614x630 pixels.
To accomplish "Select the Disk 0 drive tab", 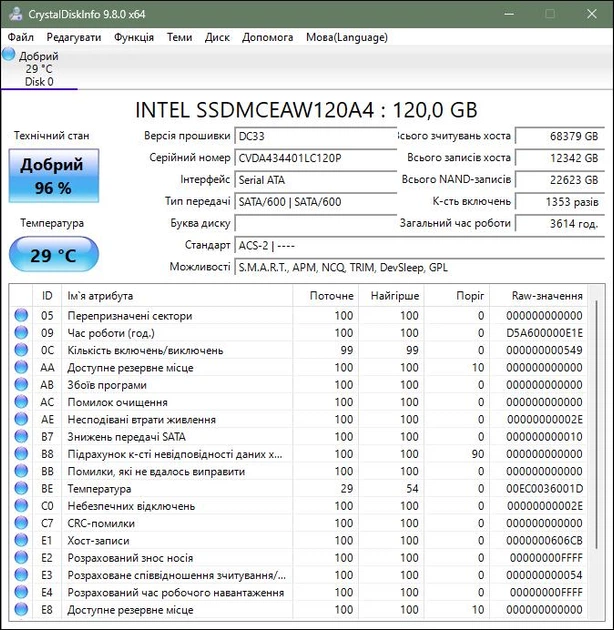I will pyautogui.click(x=39, y=68).
